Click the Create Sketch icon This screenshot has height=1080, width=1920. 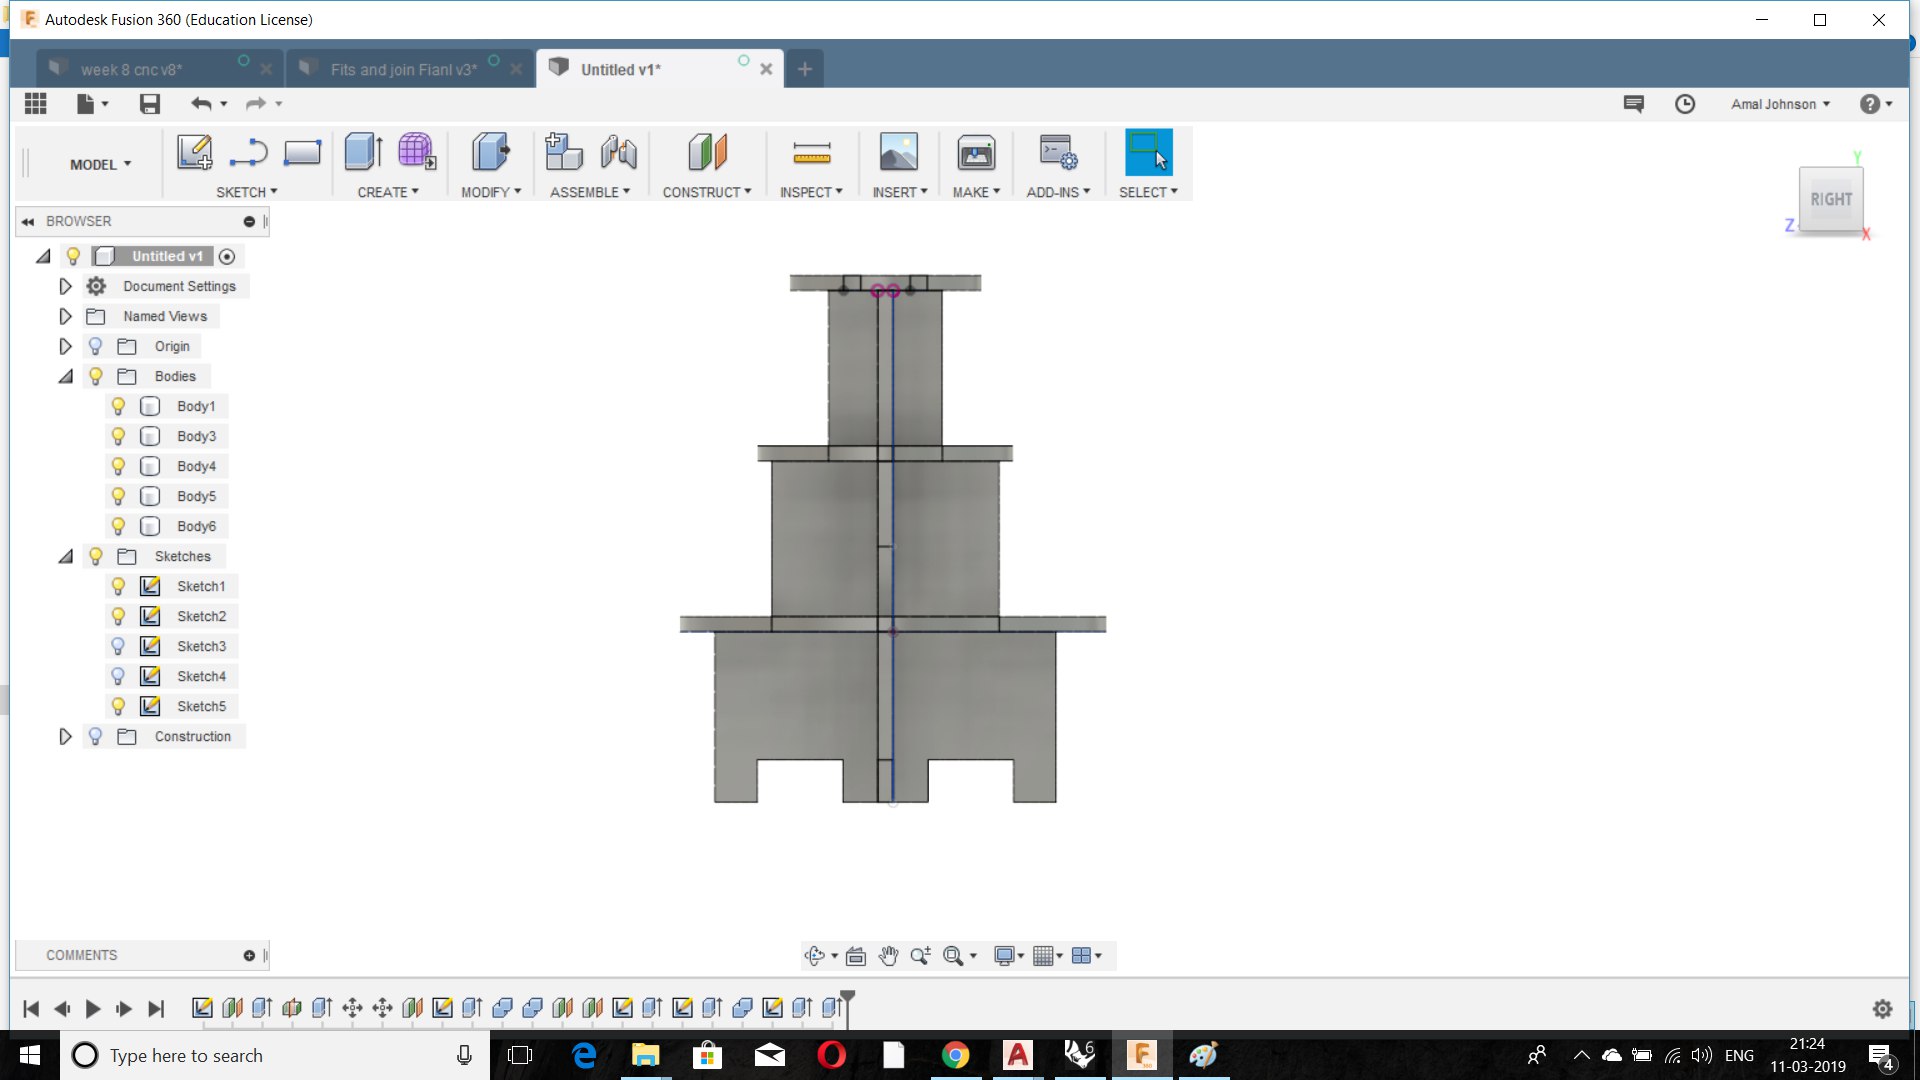coord(194,153)
